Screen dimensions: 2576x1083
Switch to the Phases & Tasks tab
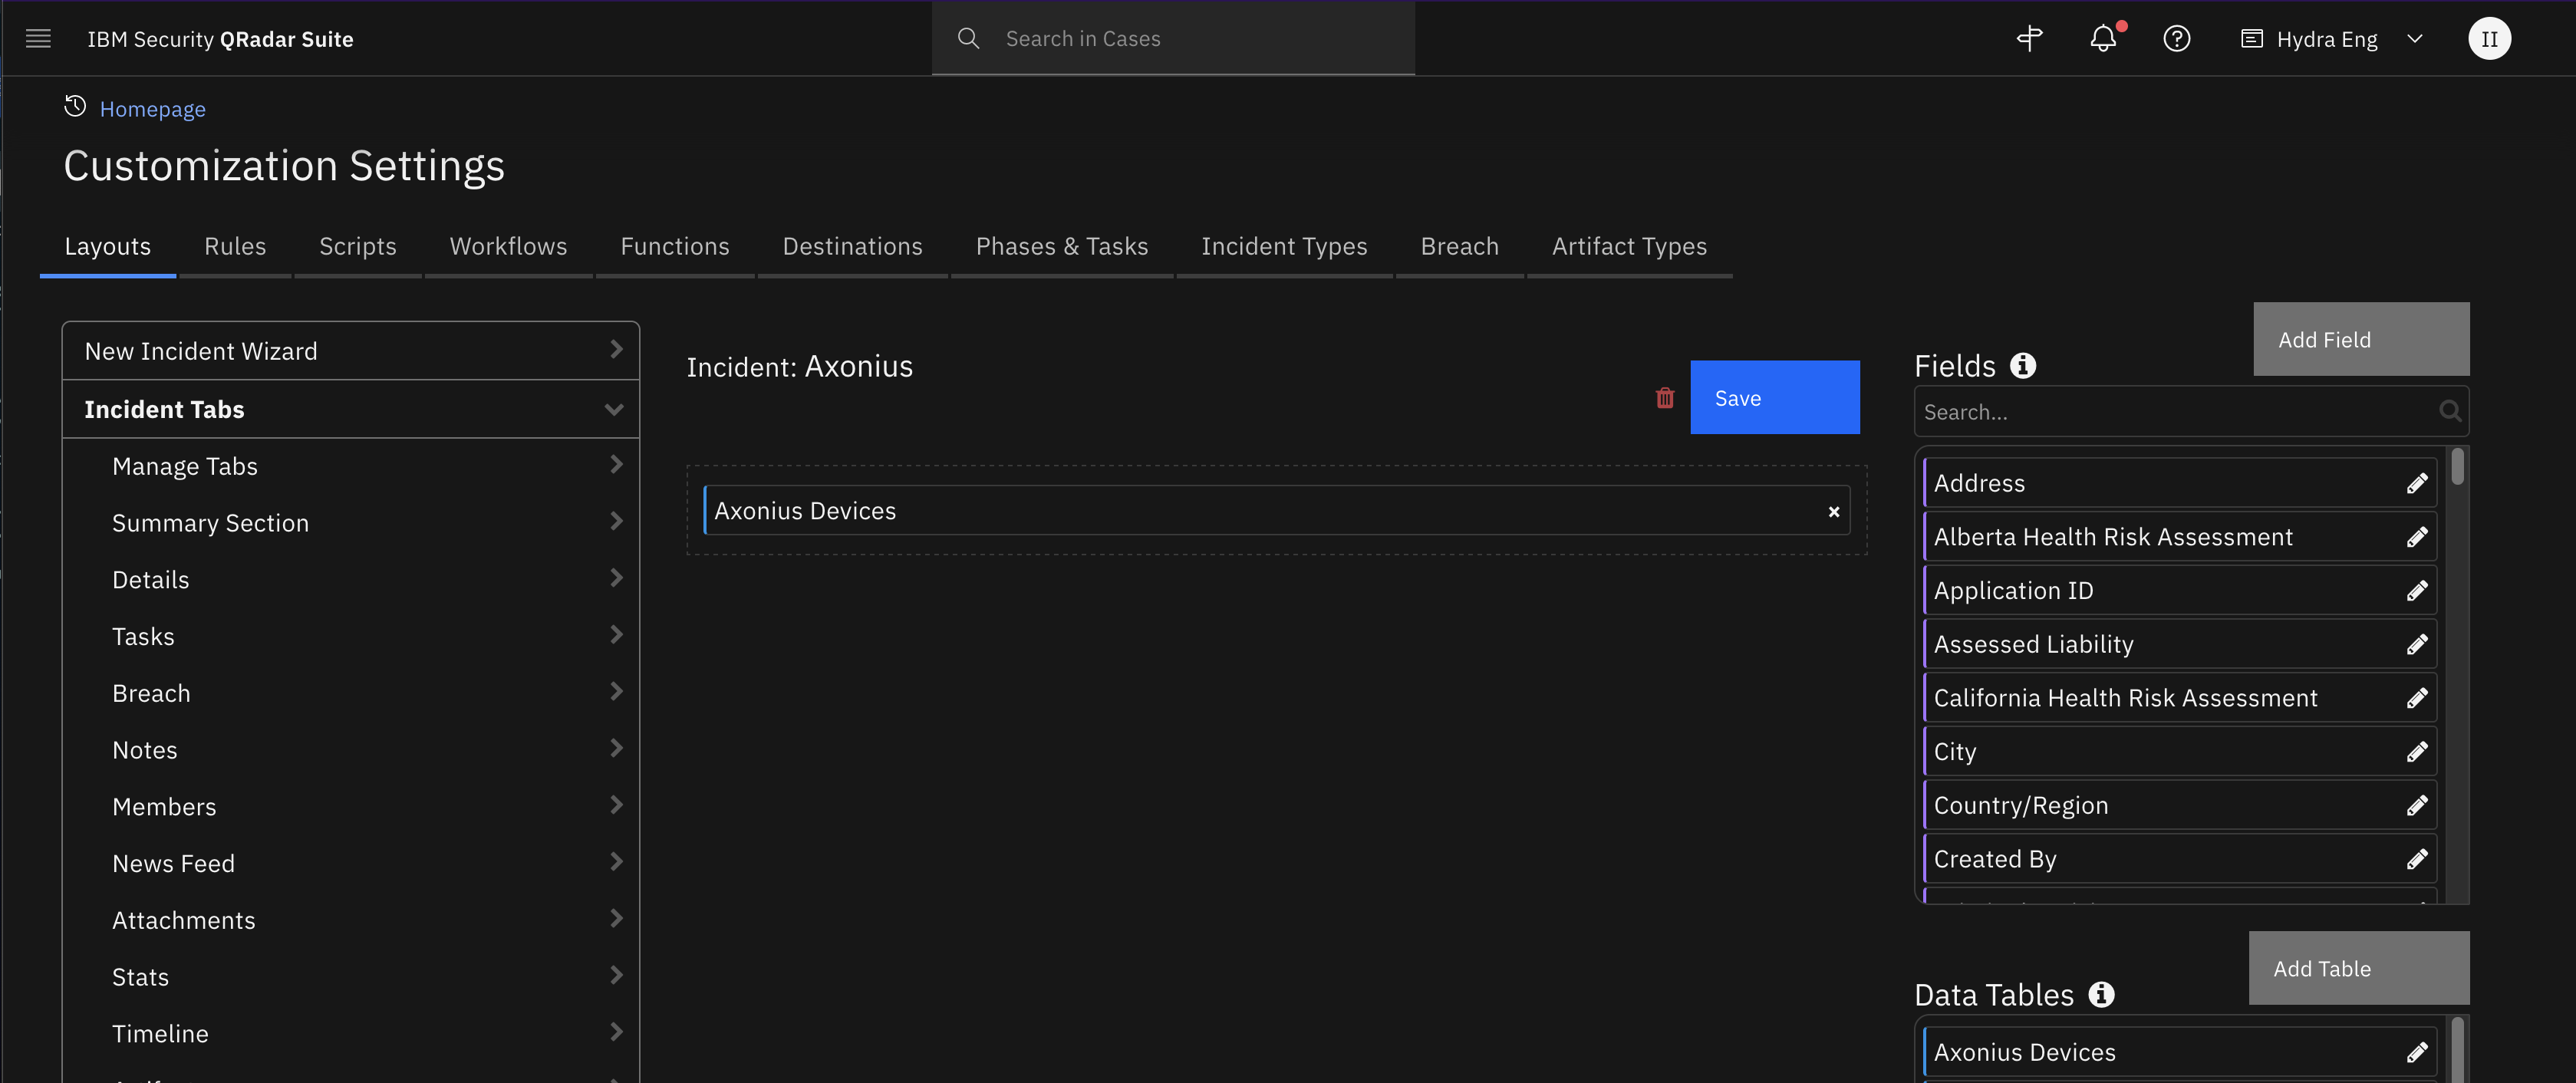1062,247
